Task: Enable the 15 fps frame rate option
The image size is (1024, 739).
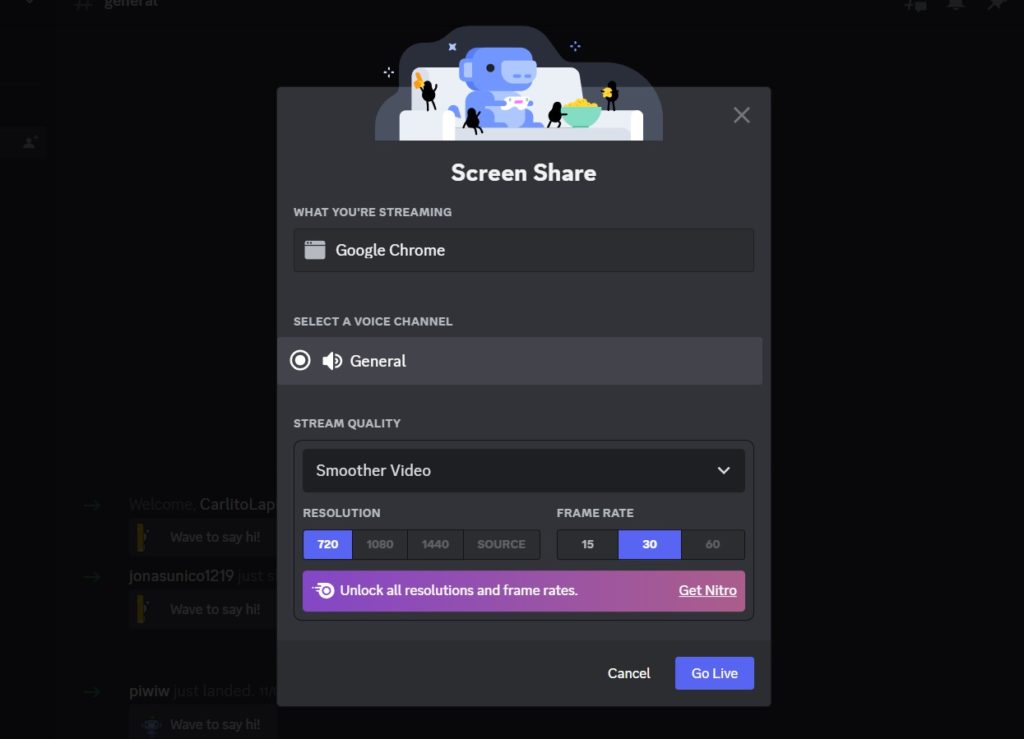Action: pyautogui.click(x=587, y=544)
